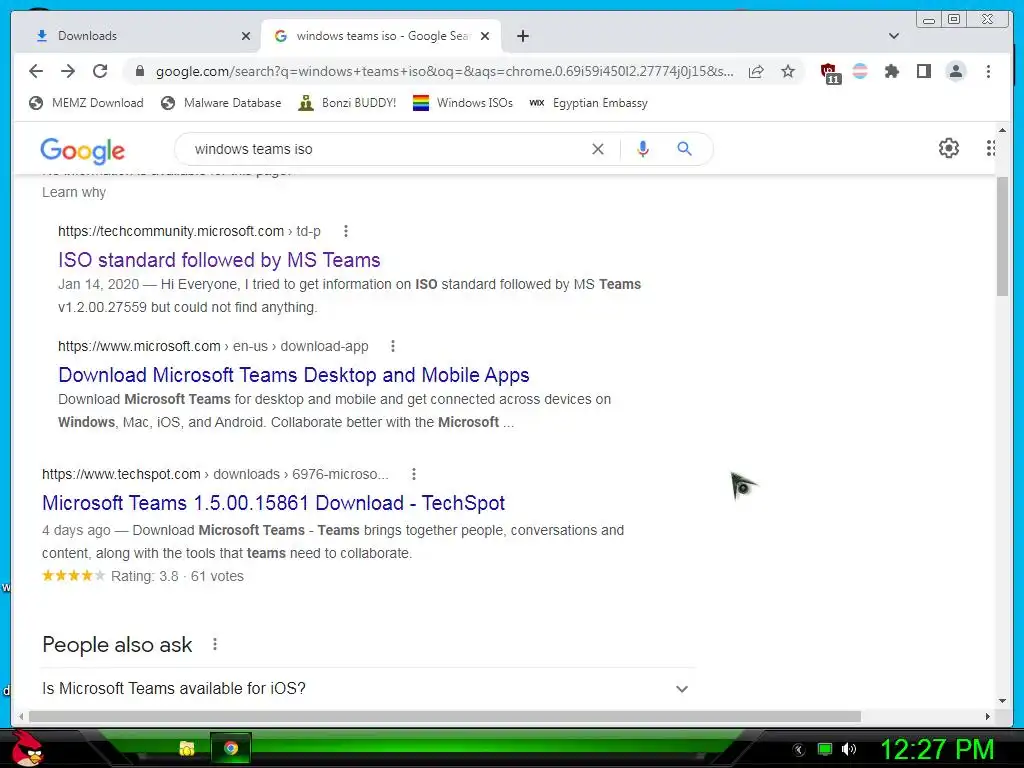Click the vertical scrollbar thumb
The height and width of the screenshot is (768, 1024).
(x=1002, y=236)
